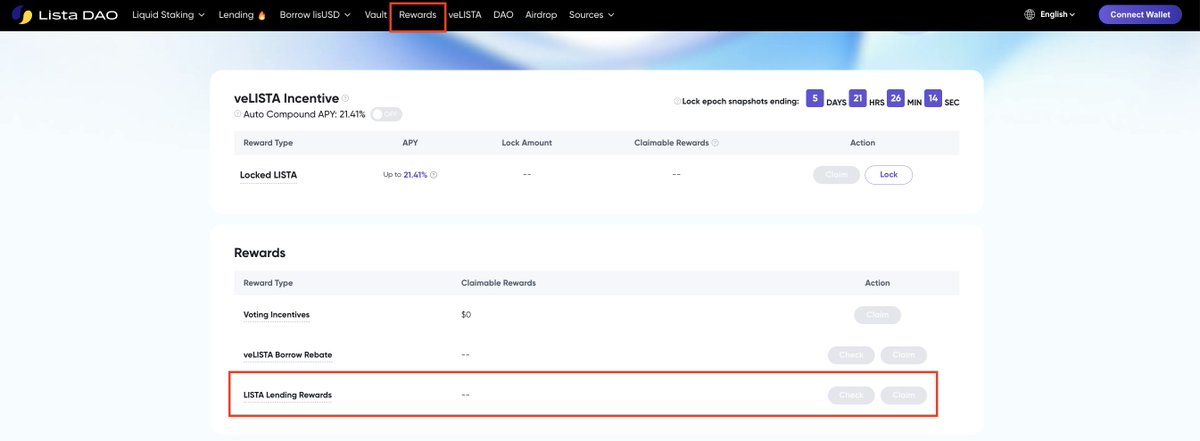This screenshot has width=1200, height=441.
Task: Click the 21.41% APY value
Action: tap(415, 175)
